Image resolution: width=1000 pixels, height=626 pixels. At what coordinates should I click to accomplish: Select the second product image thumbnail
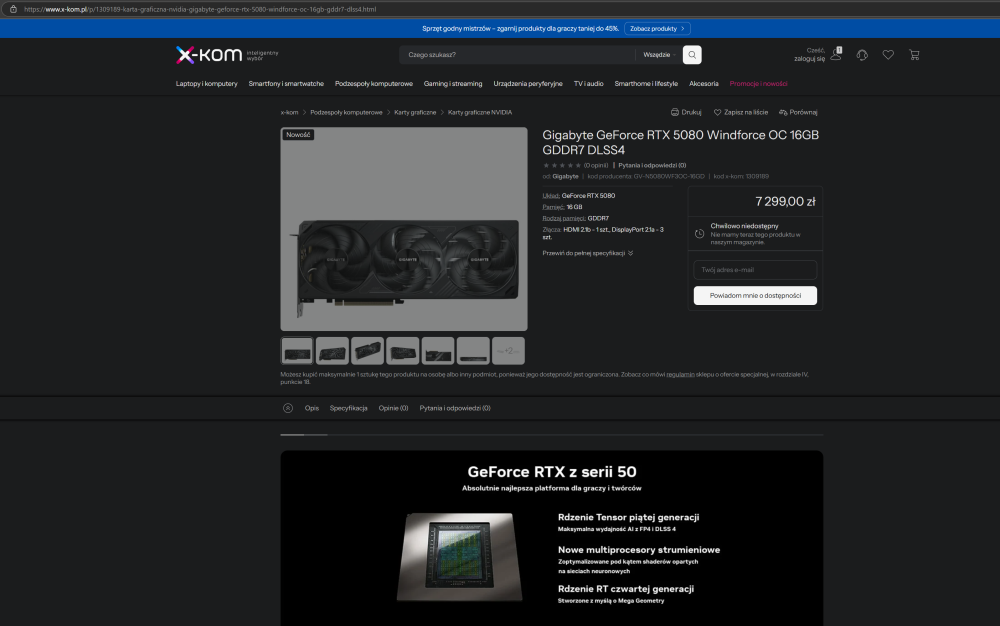click(332, 350)
